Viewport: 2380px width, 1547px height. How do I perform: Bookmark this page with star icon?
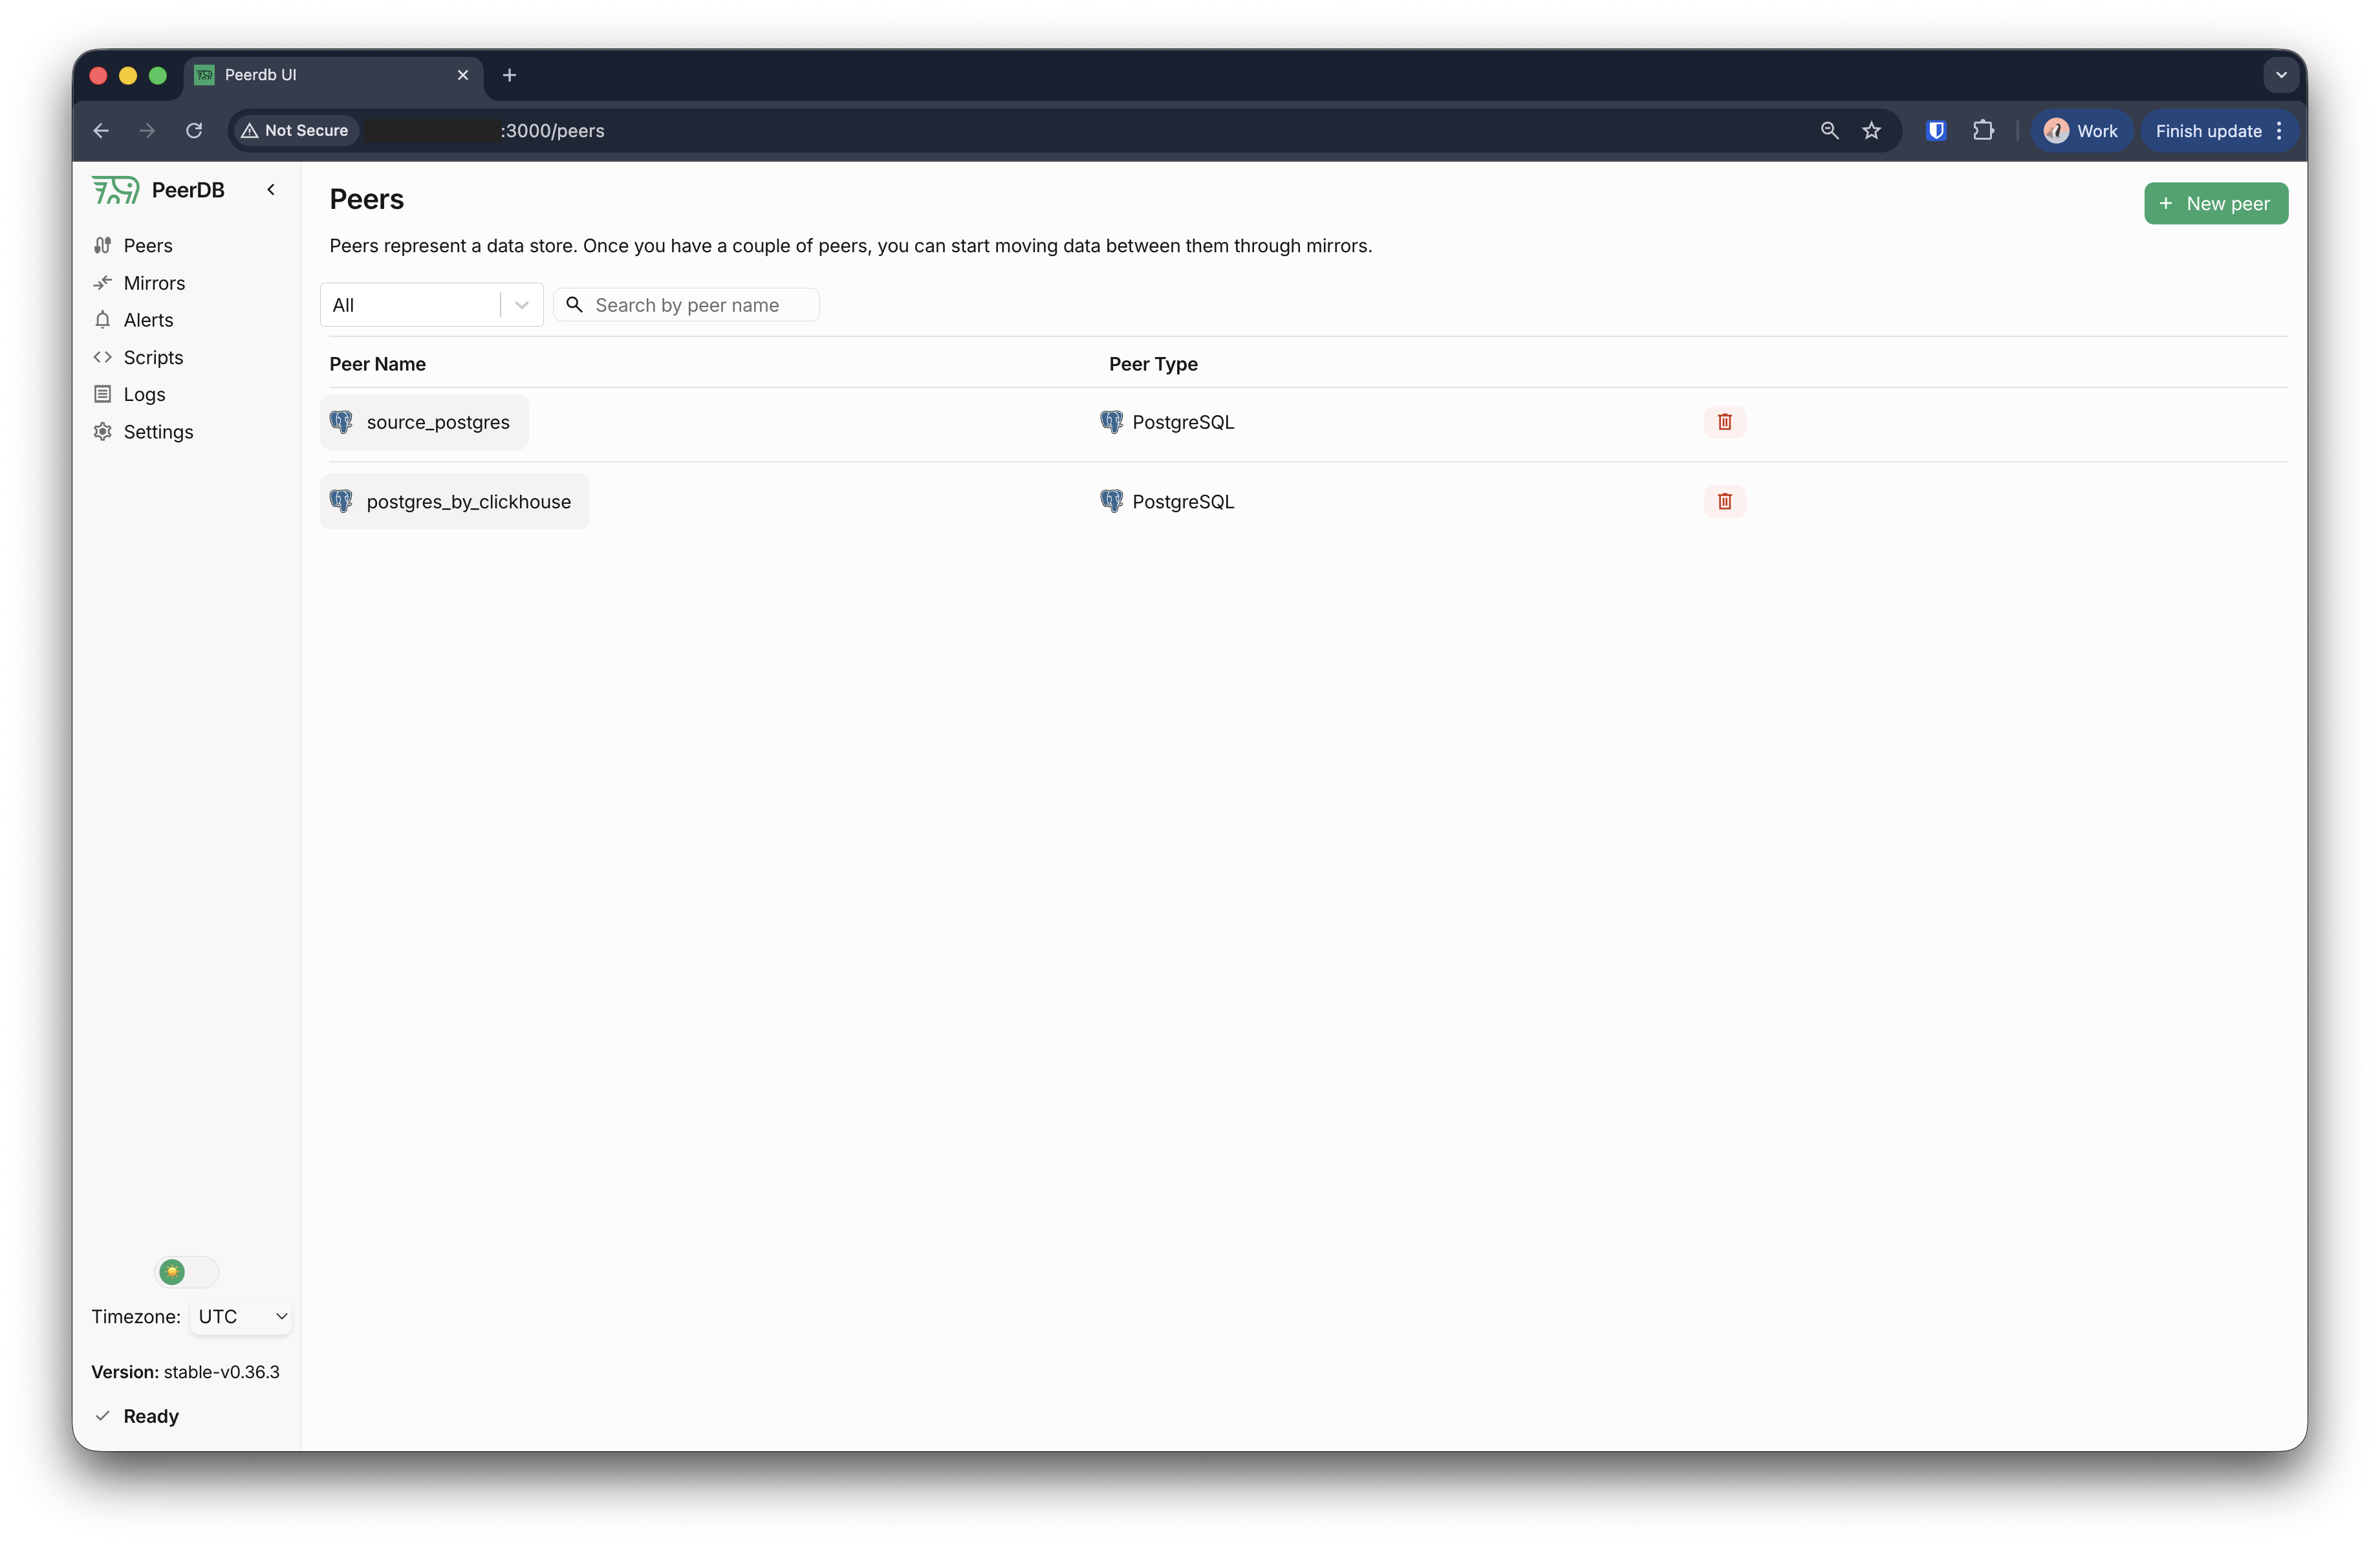point(1871,131)
